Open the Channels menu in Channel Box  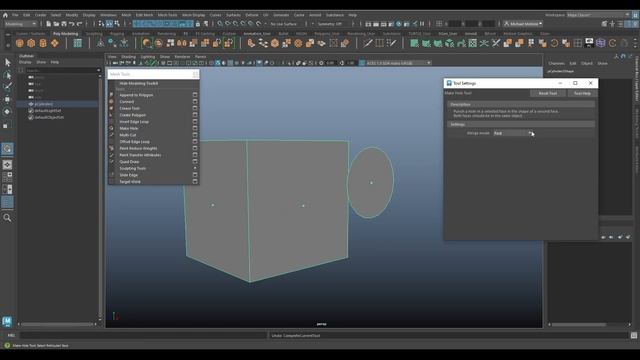pos(556,63)
